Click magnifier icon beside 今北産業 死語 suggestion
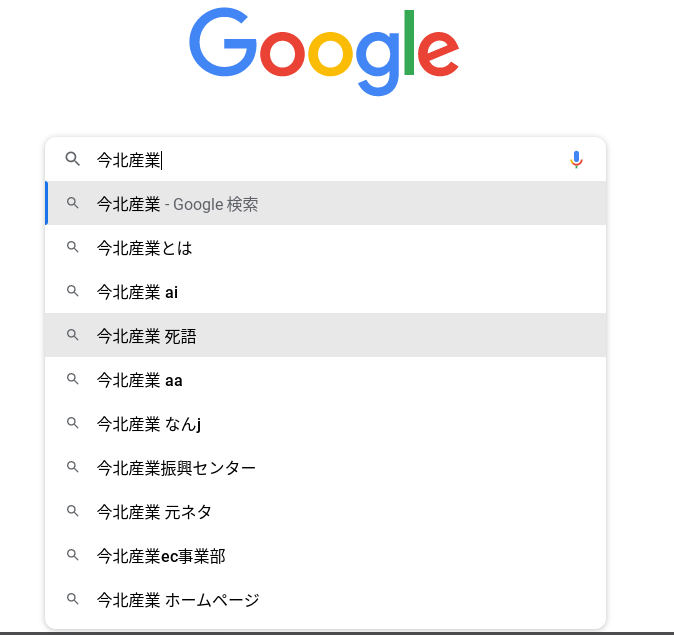Image resolution: width=674 pixels, height=635 pixels. tap(72, 336)
